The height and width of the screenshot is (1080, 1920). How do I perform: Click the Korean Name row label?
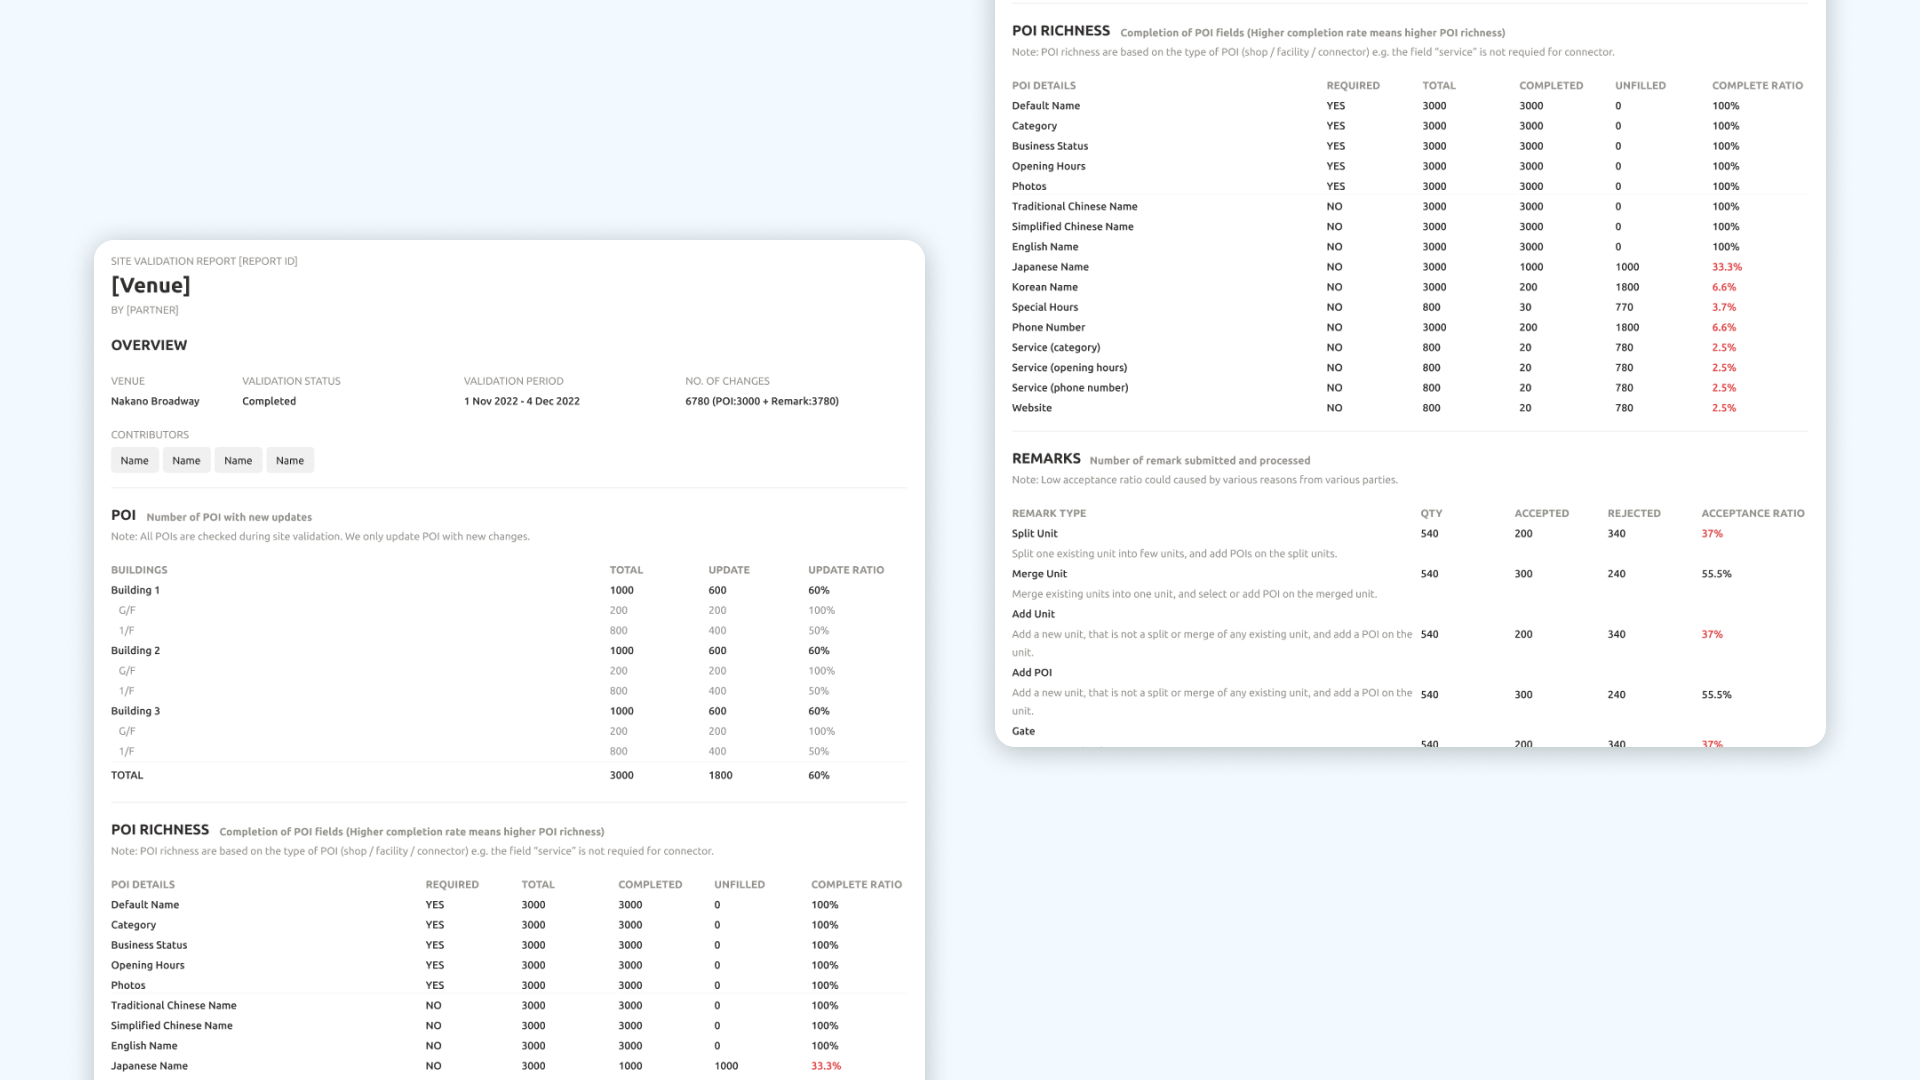[1044, 287]
